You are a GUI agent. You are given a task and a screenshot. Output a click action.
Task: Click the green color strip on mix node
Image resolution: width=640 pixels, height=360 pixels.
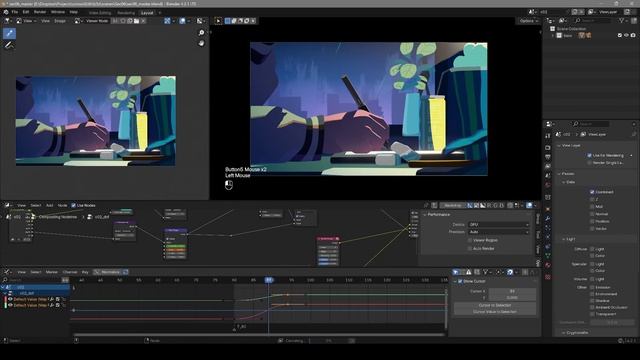tap(176, 246)
